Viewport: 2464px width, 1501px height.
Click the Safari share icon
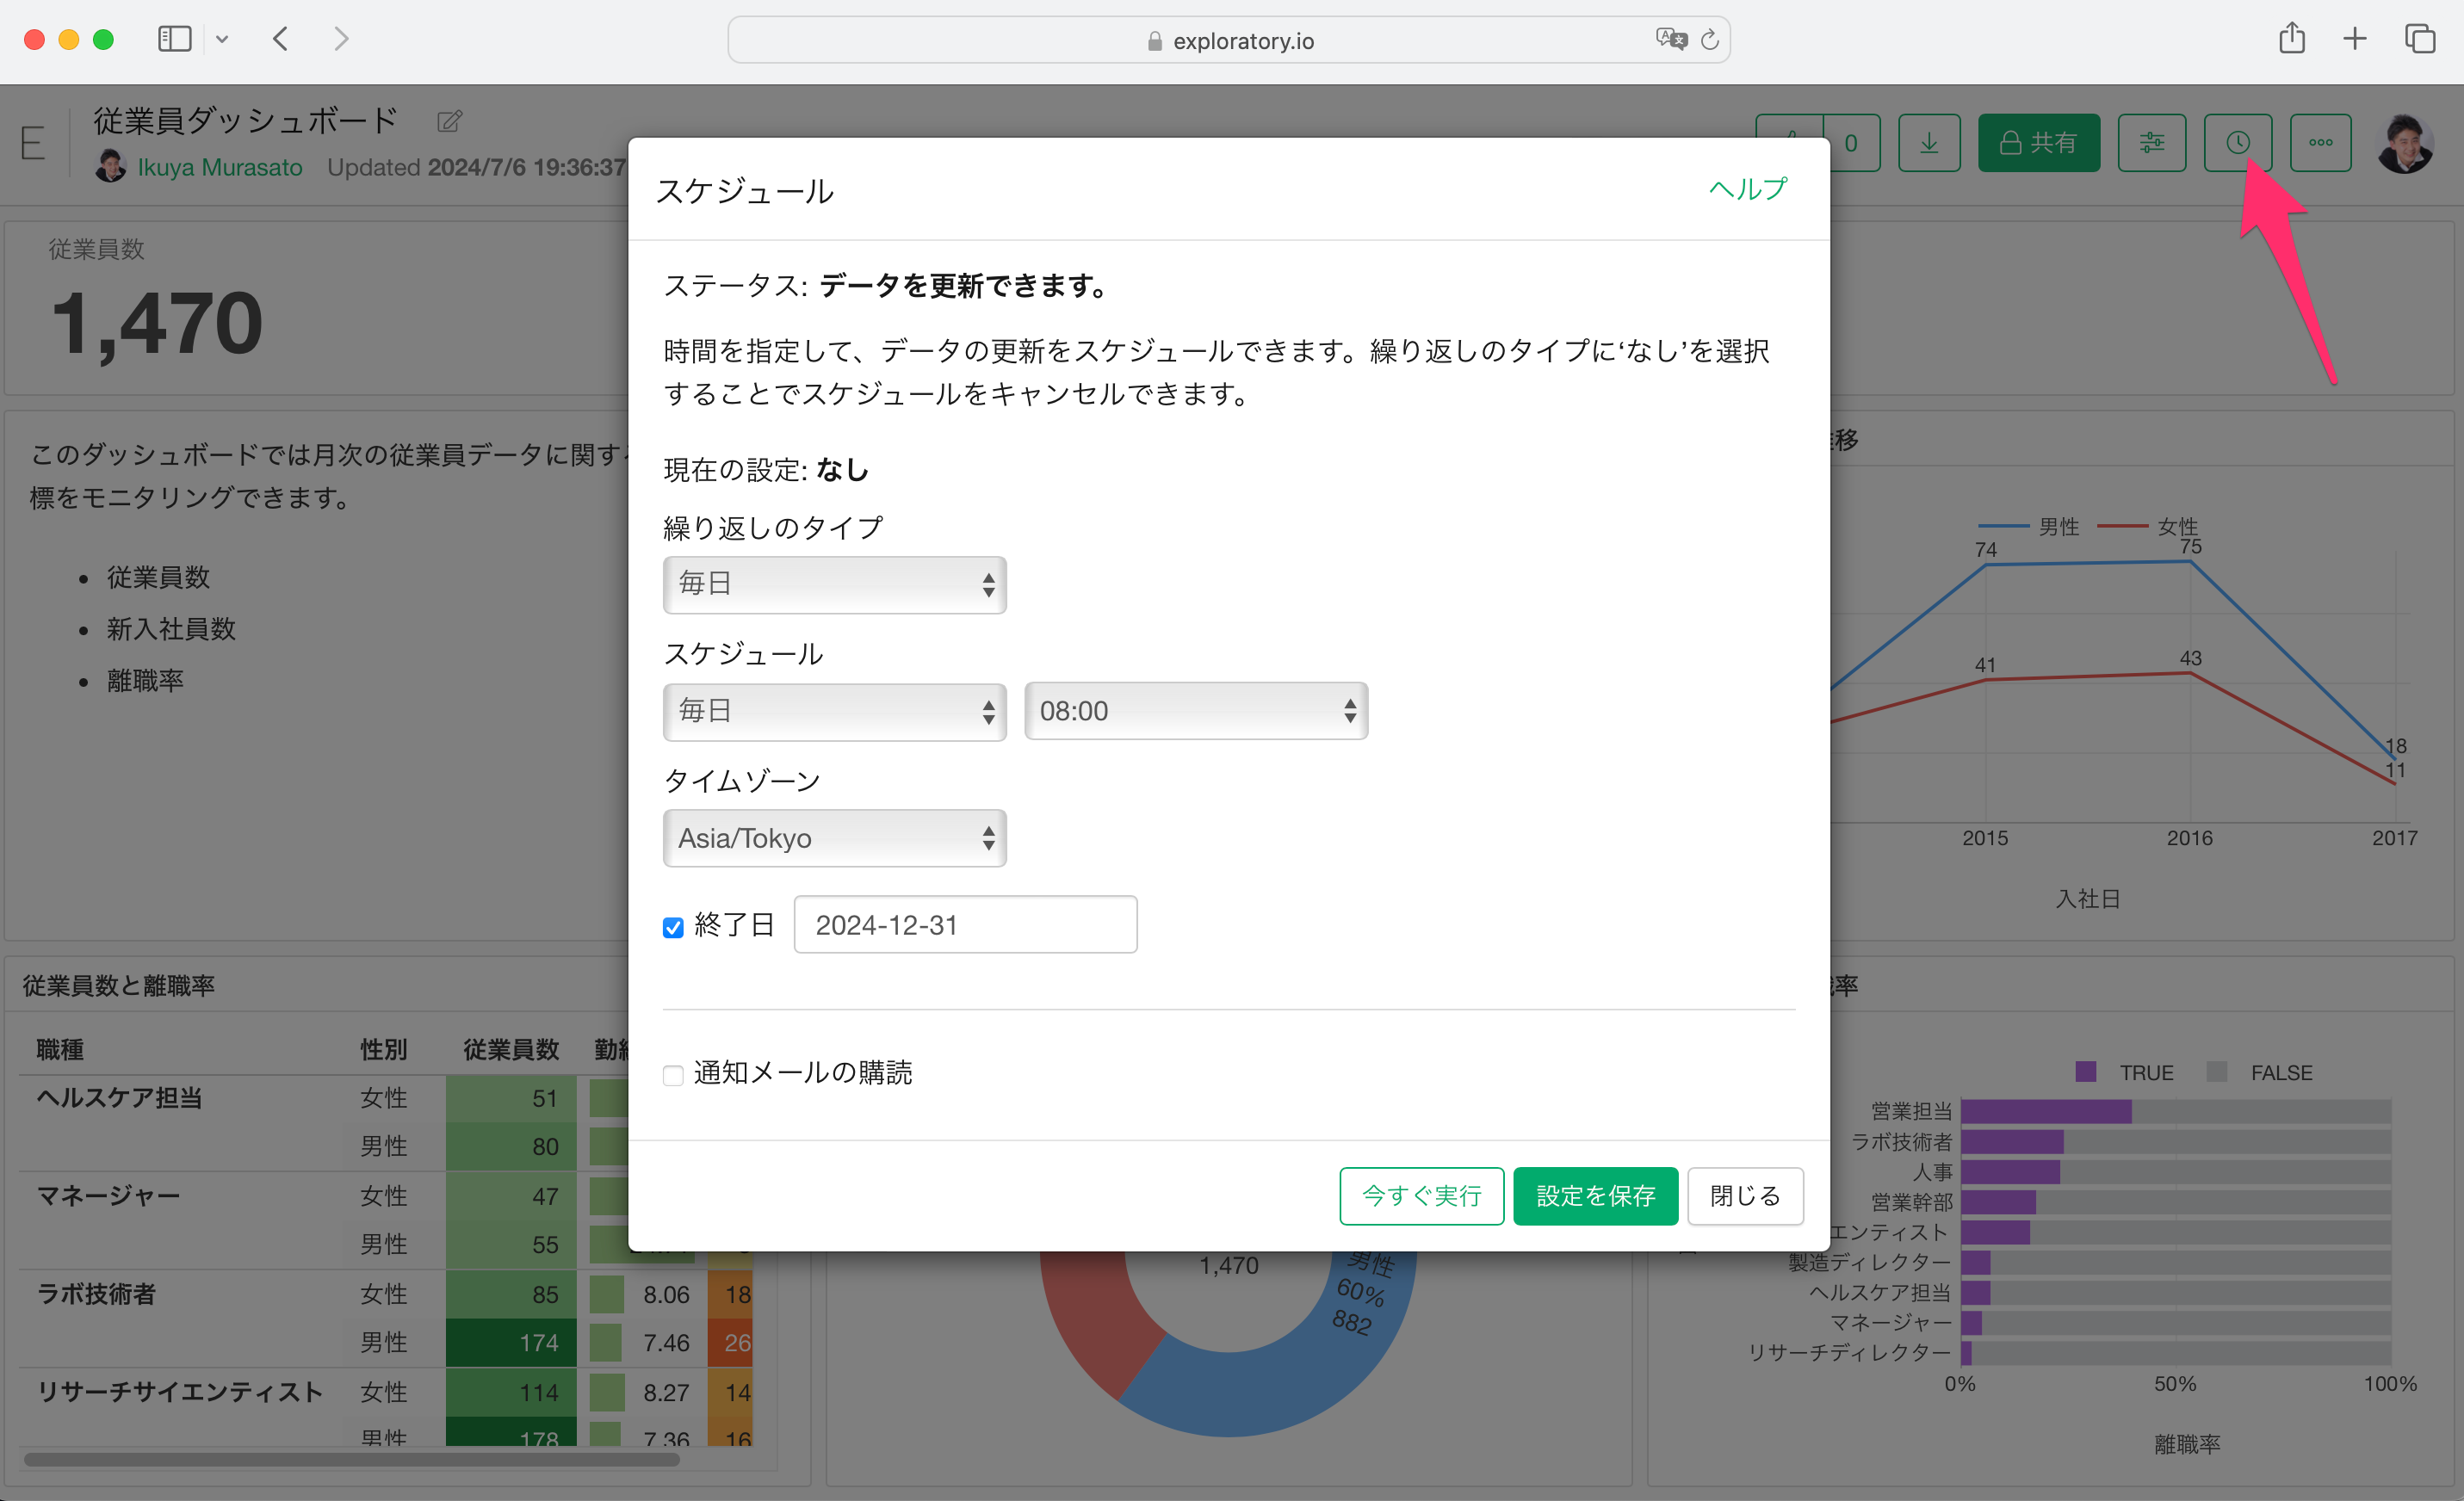pyautogui.click(x=2291, y=40)
